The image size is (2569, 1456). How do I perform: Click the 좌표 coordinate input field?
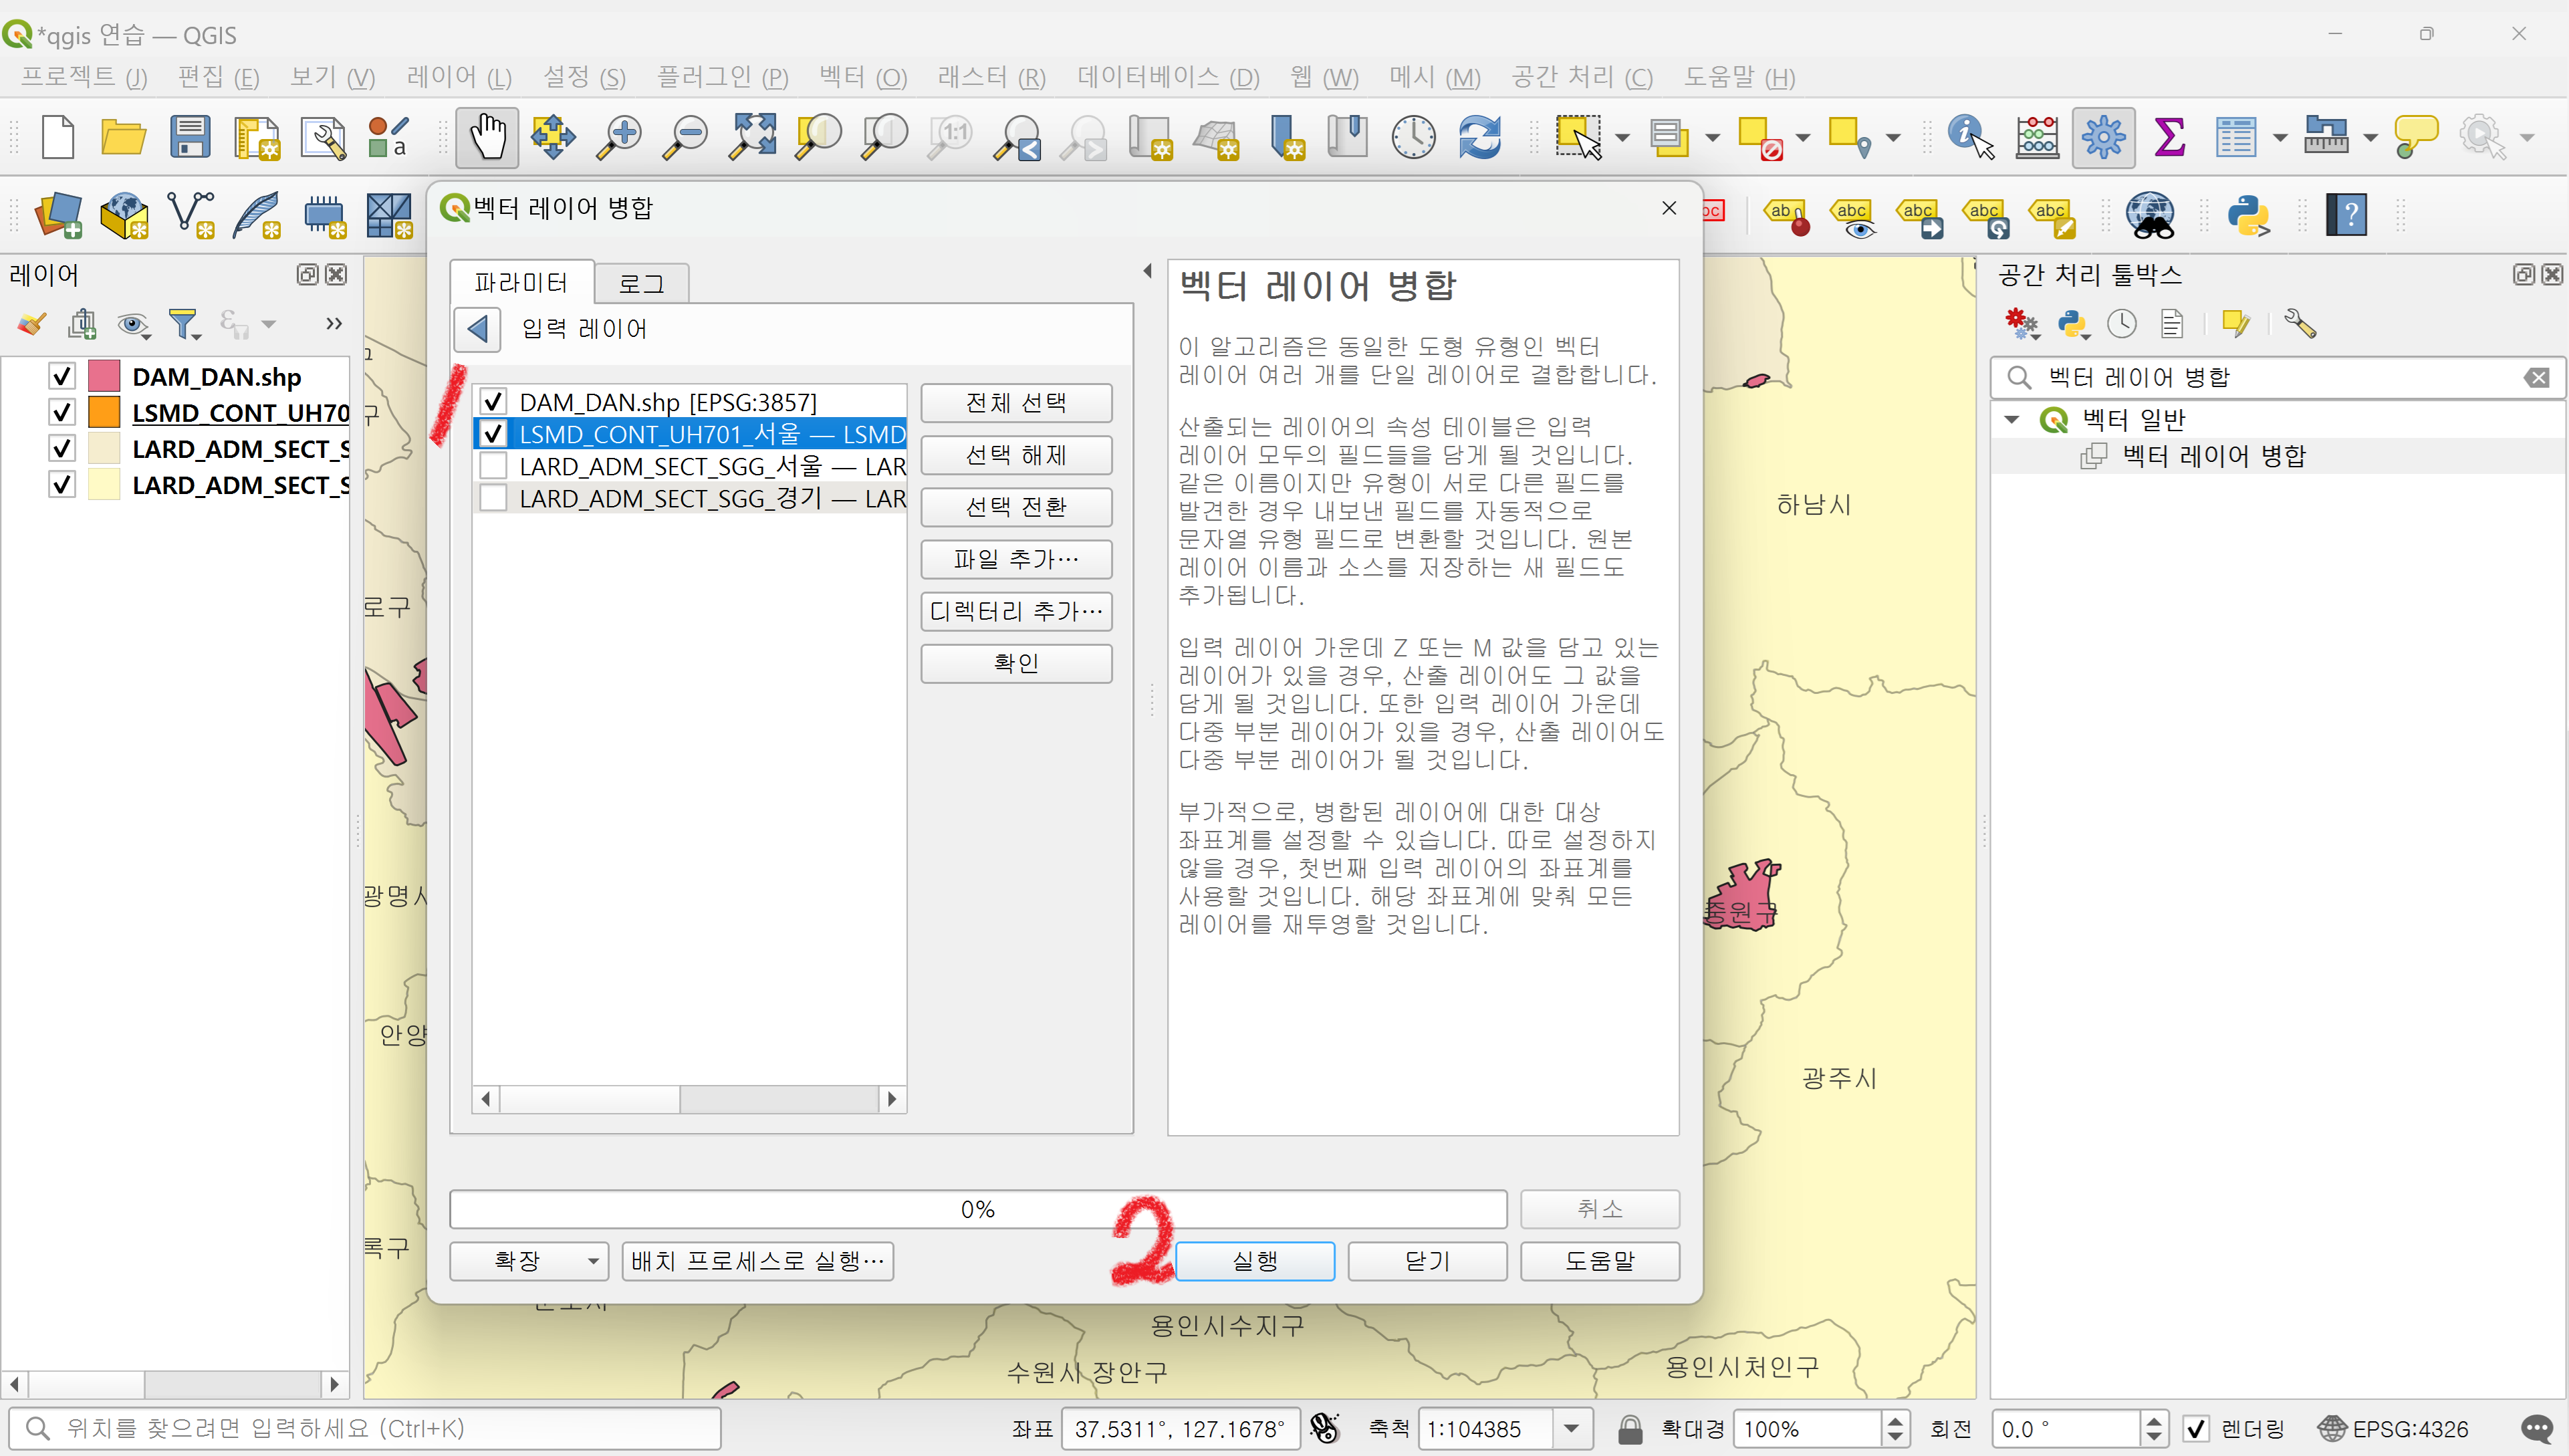pos(1178,1429)
